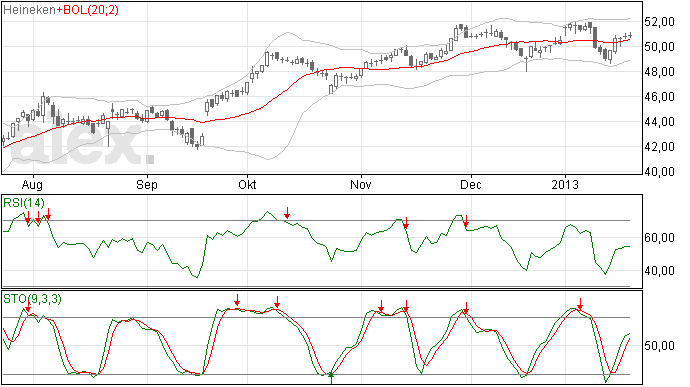Image resolution: width=690 pixels, height=387 pixels.
Task: Select the 60,00 value on RSI axis
Action: 659,238
